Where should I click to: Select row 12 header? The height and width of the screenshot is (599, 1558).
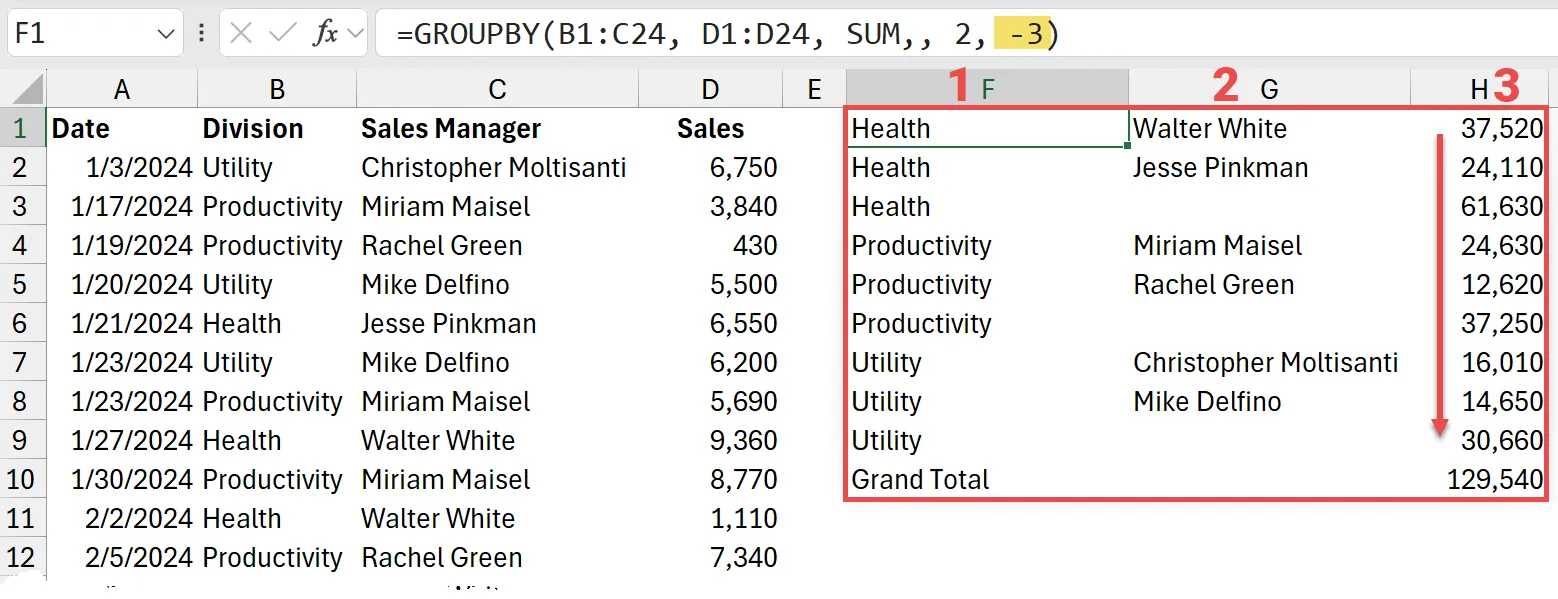(22, 558)
